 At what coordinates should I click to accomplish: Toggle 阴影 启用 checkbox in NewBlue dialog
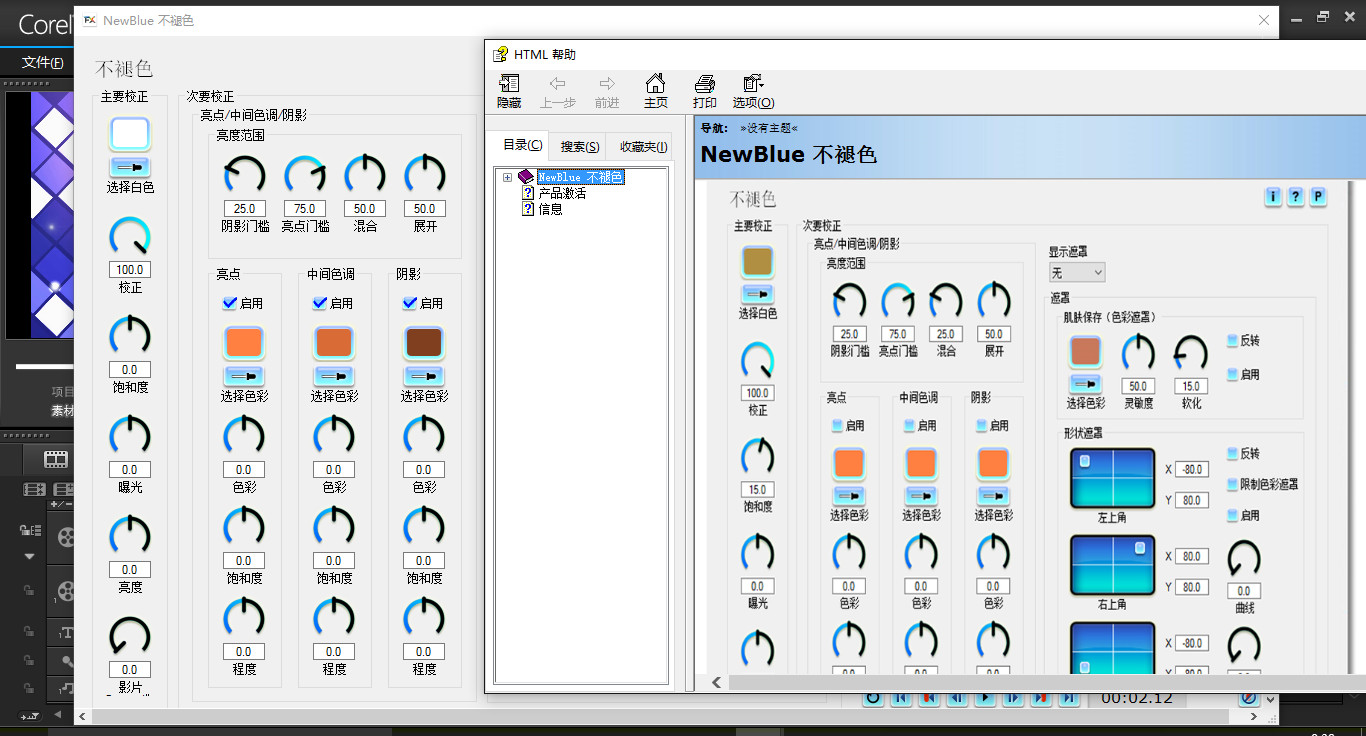[x=410, y=303]
